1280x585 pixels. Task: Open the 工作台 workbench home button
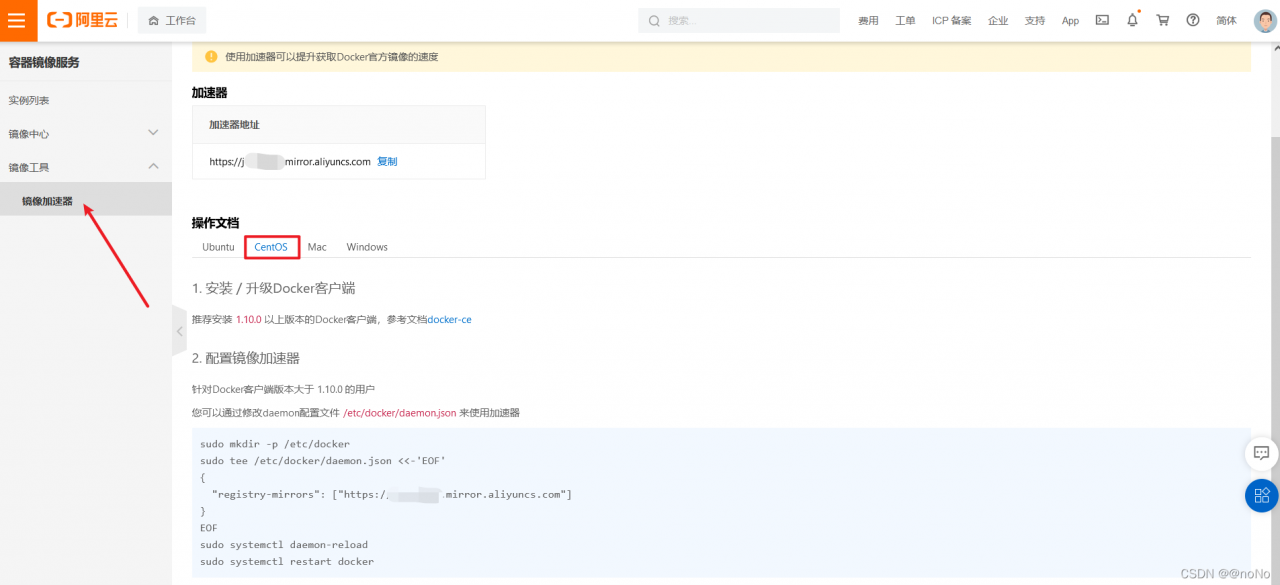172,20
